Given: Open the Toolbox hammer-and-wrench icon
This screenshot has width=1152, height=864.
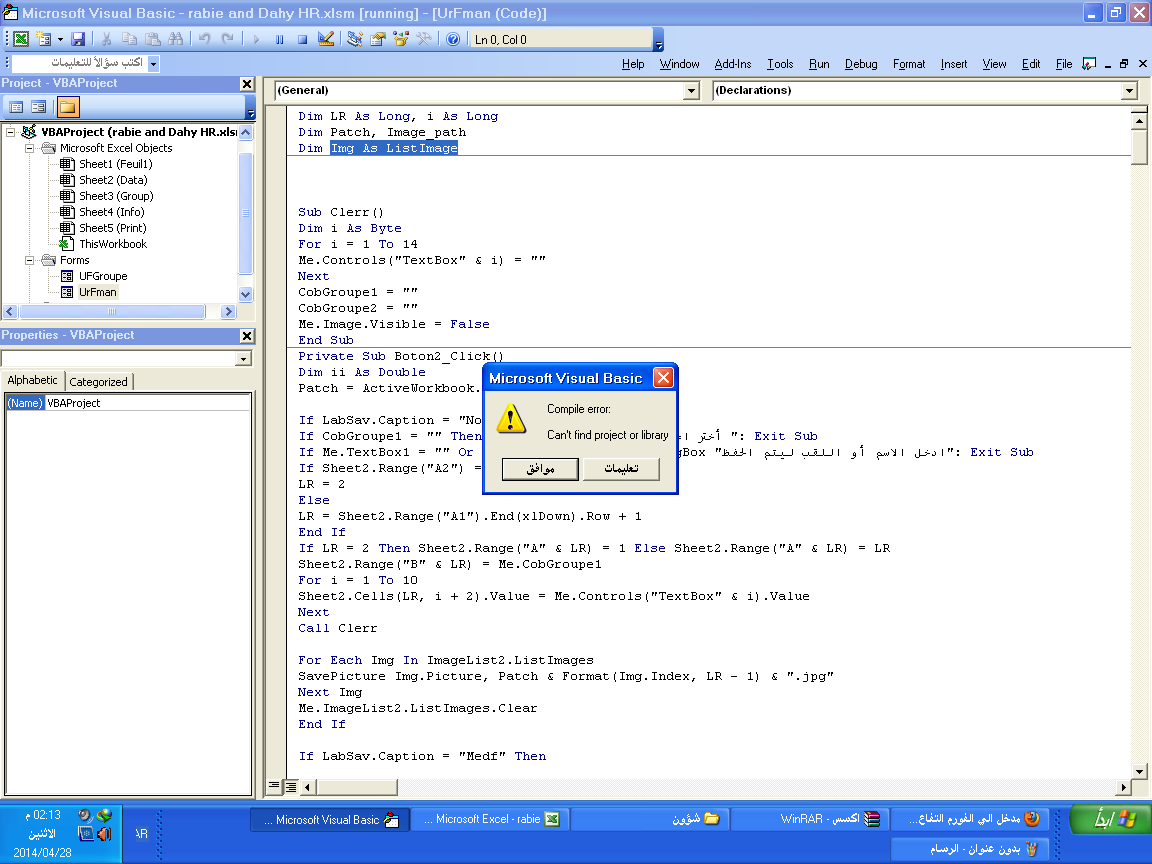Looking at the screenshot, I should tap(424, 39).
